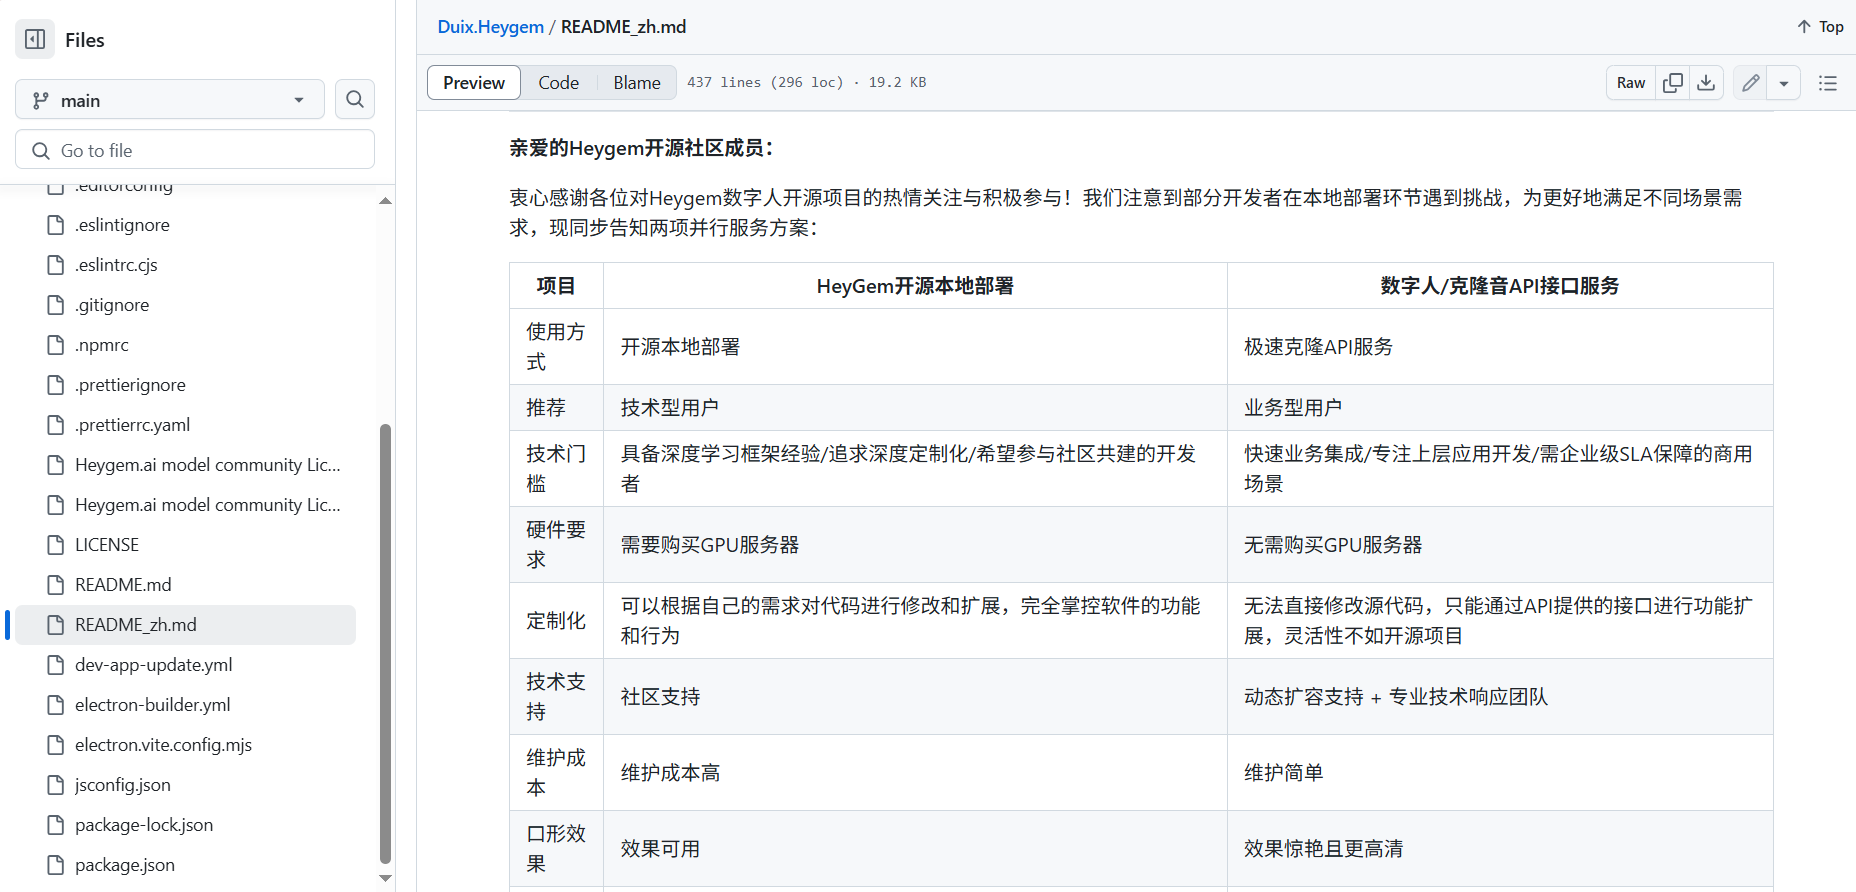This screenshot has height=892, width=1856.
Task: Open README.md in the tree
Action: (123, 585)
